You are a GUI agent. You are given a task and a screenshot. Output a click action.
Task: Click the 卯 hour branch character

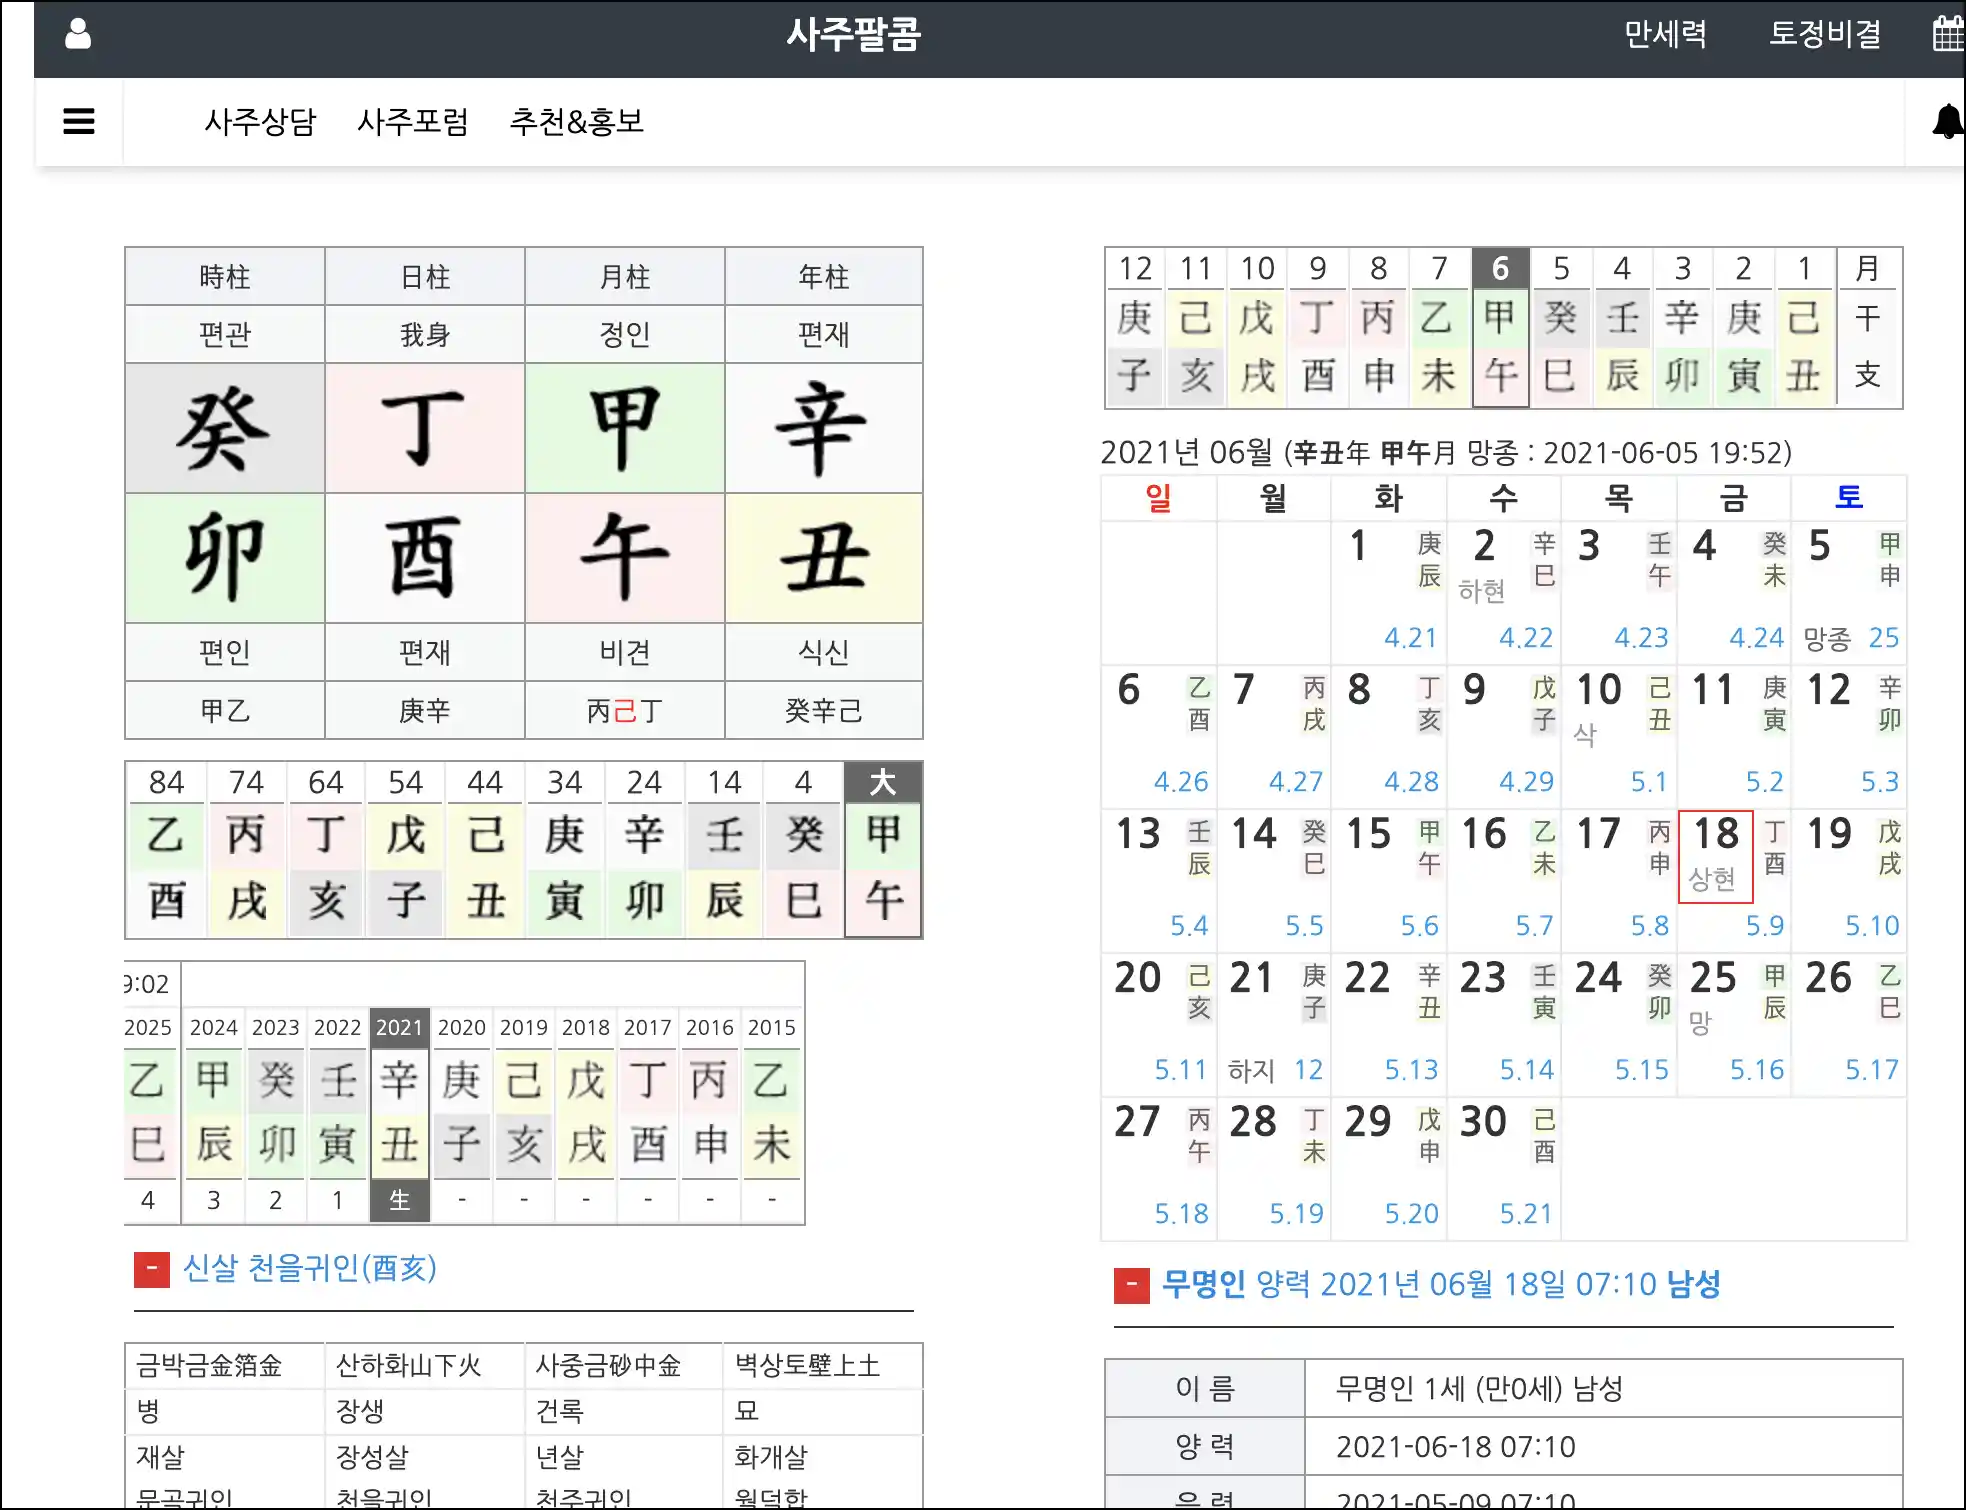(x=224, y=558)
